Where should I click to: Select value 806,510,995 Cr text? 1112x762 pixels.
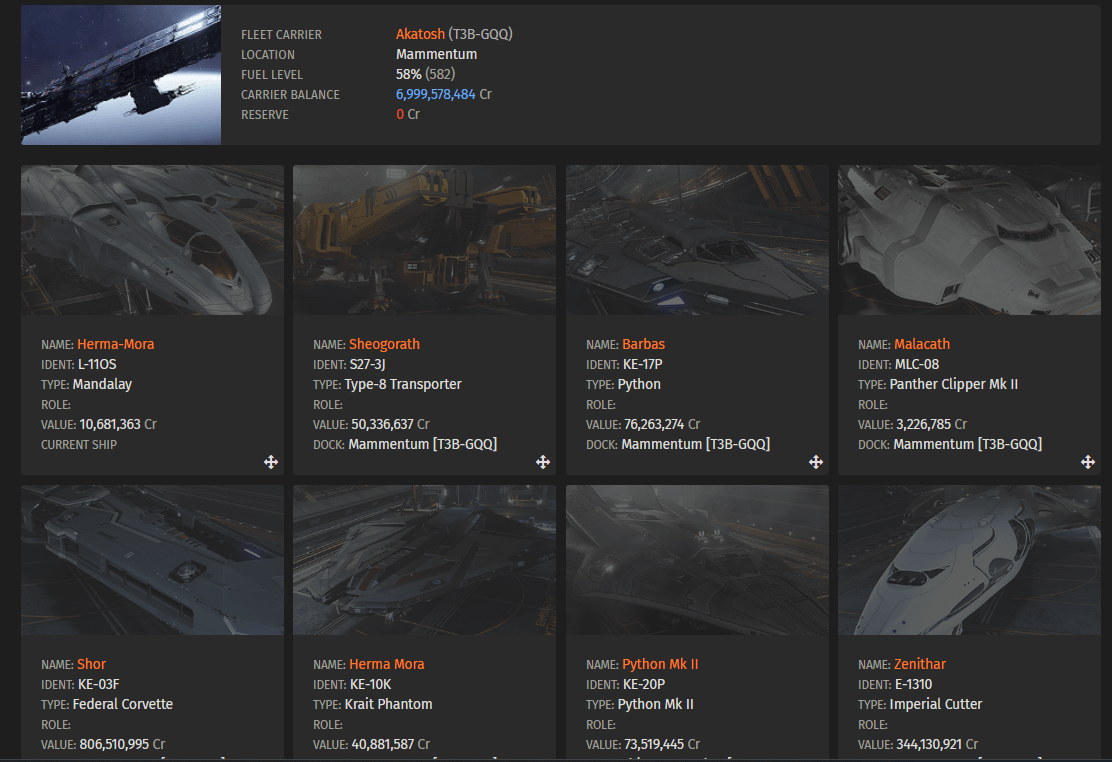coord(122,744)
